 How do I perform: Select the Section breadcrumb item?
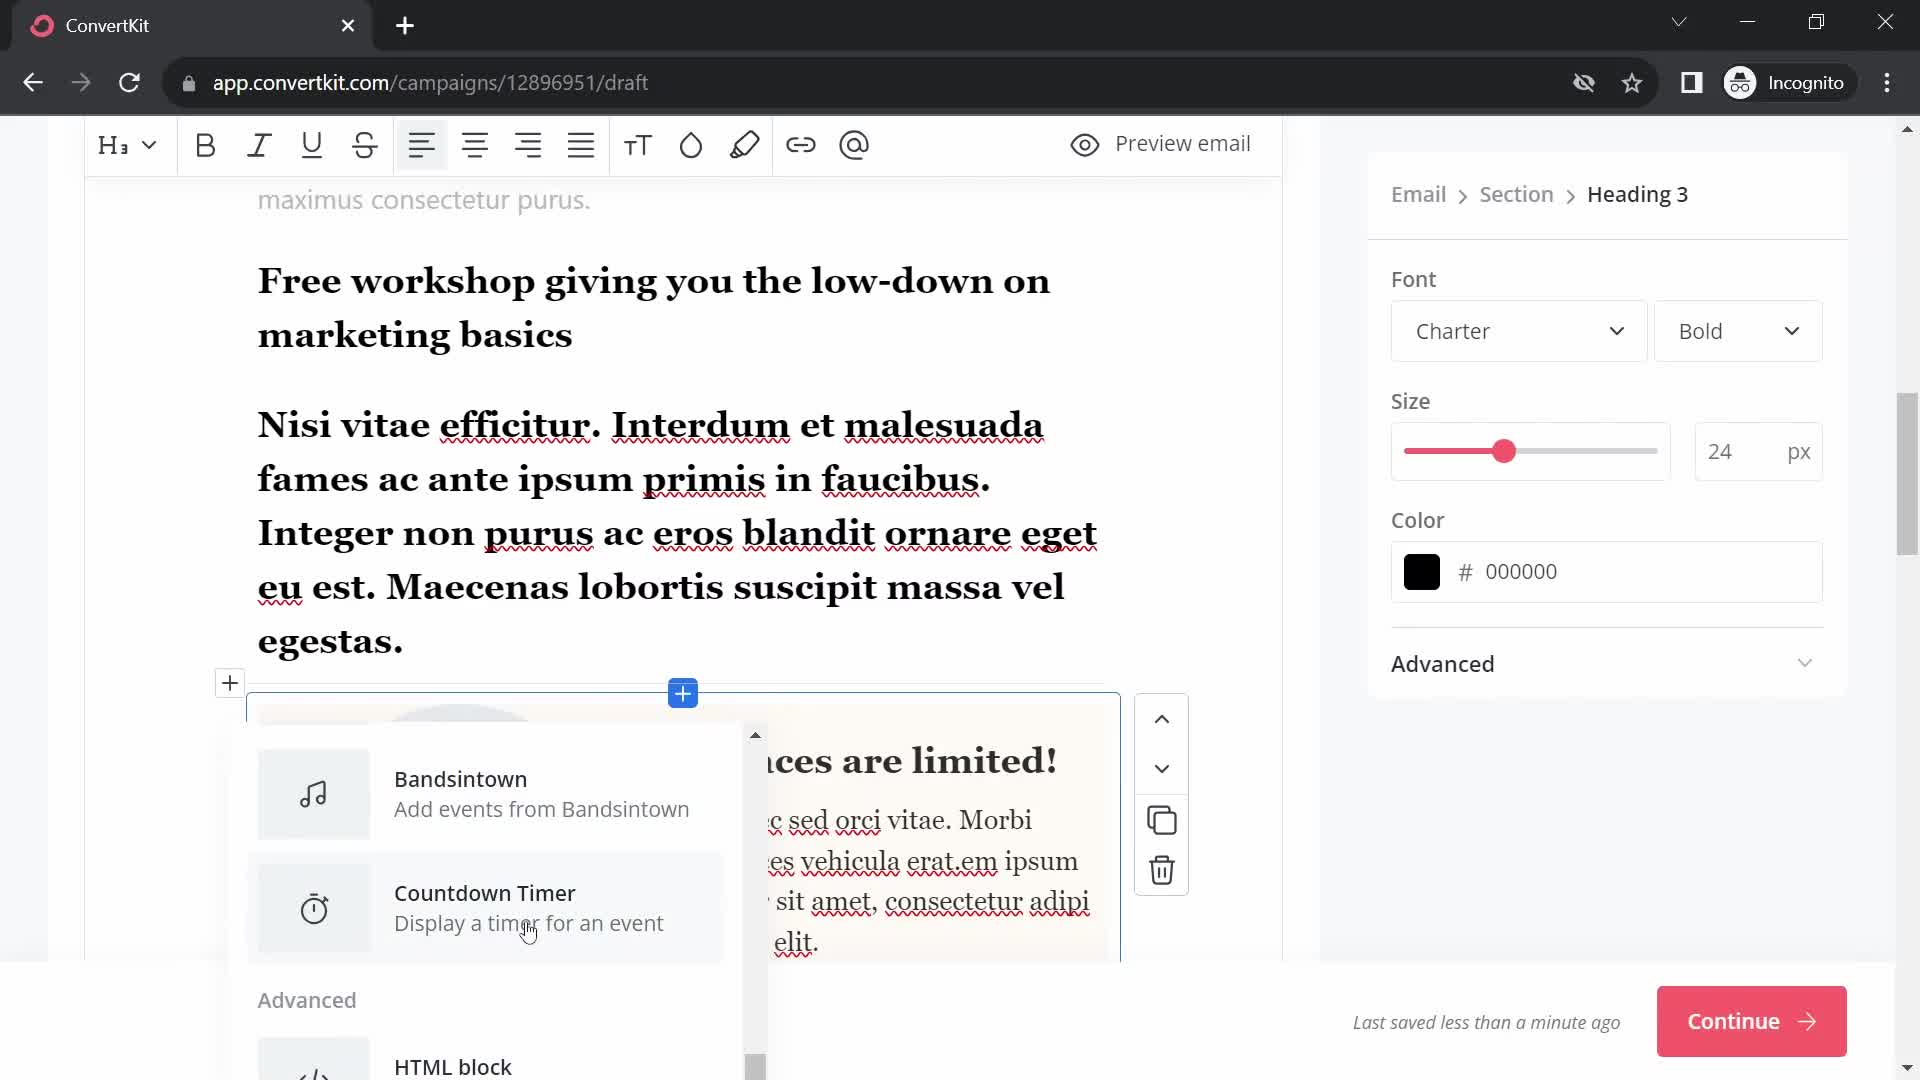click(1515, 194)
